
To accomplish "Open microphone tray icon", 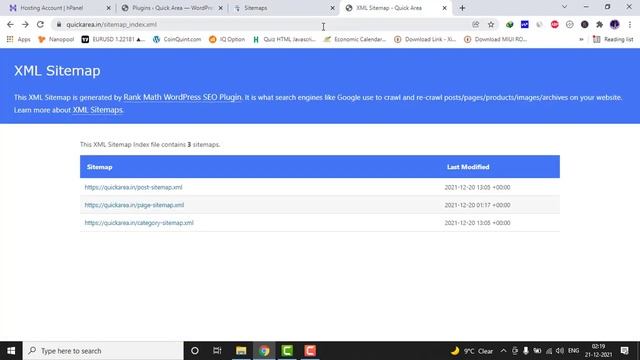I will point(526,351).
